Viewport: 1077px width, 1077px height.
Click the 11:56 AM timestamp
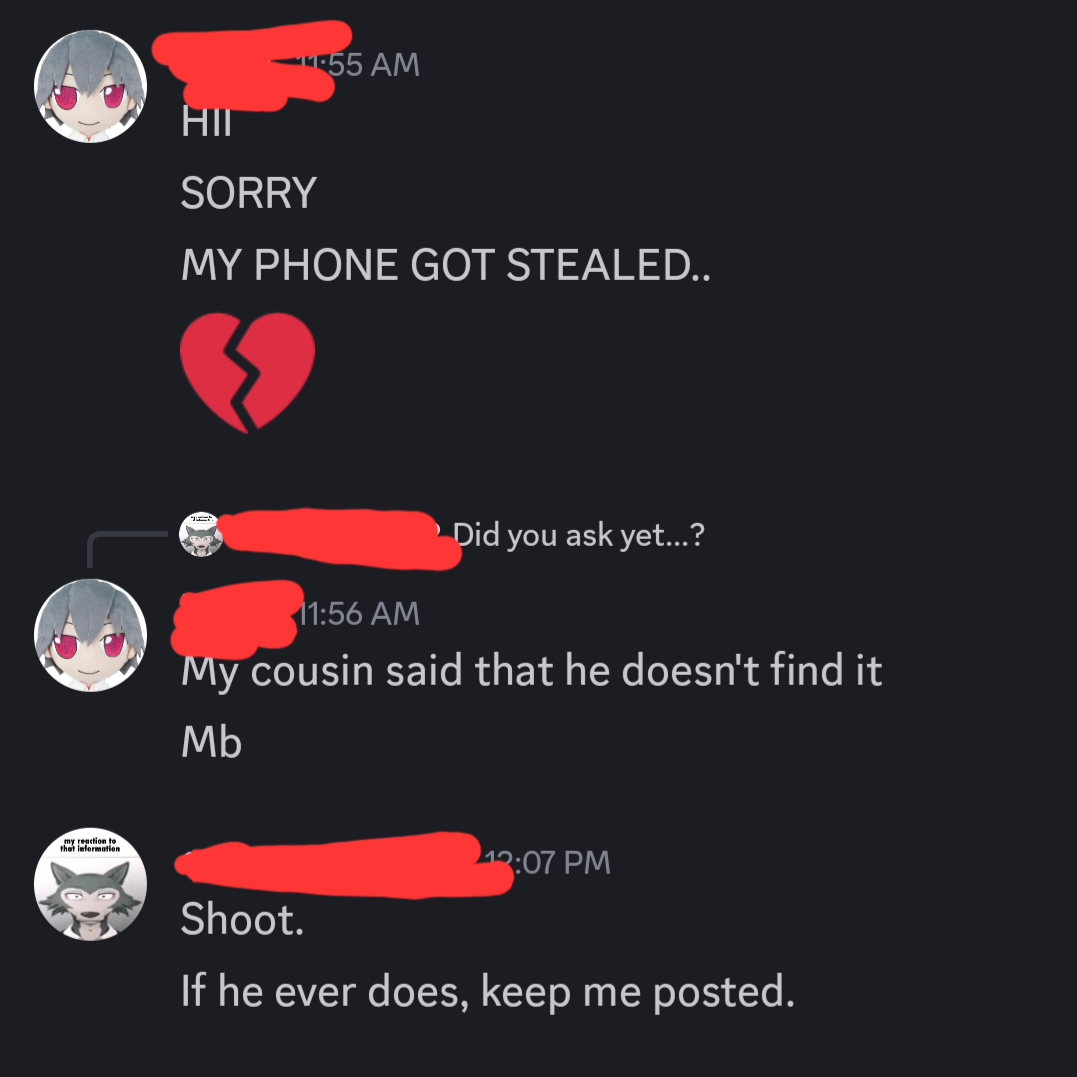[359, 613]
